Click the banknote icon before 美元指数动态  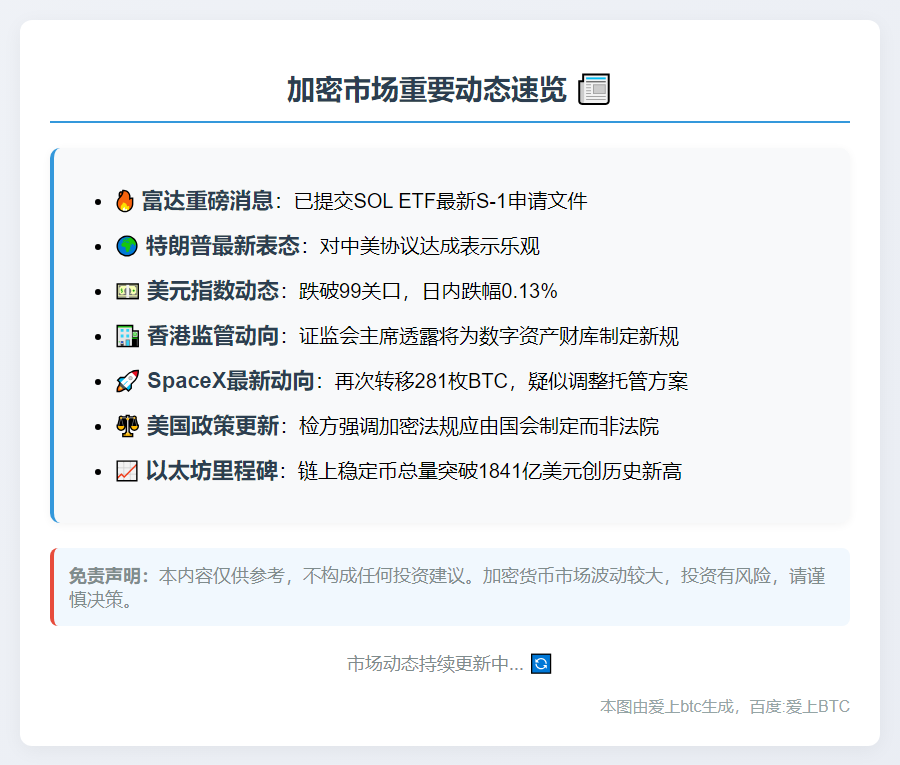(x=127, y=291)
